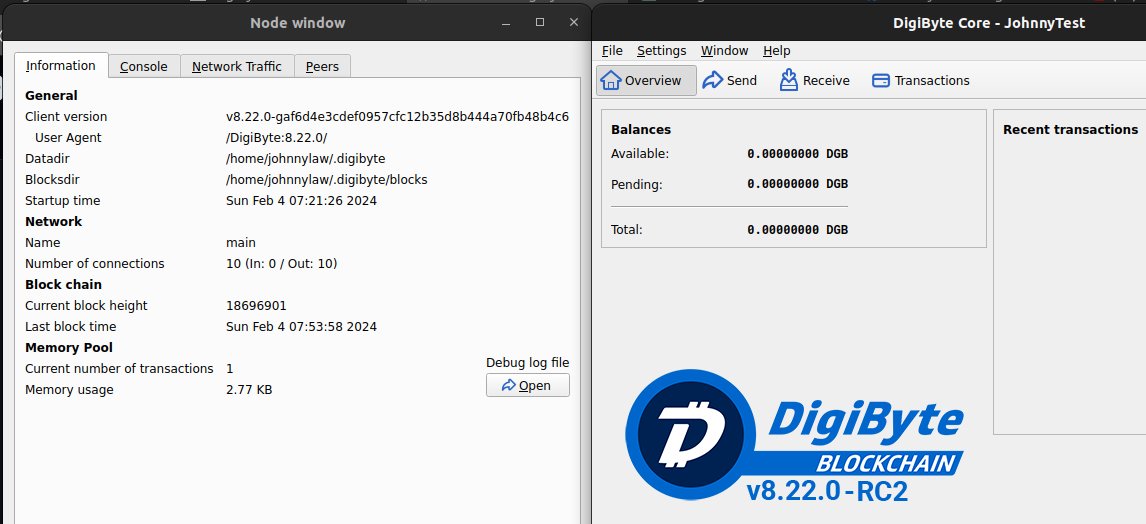The image size is (1146, 524).
Task: Click the Node window title bar
Action: point(297,23)
